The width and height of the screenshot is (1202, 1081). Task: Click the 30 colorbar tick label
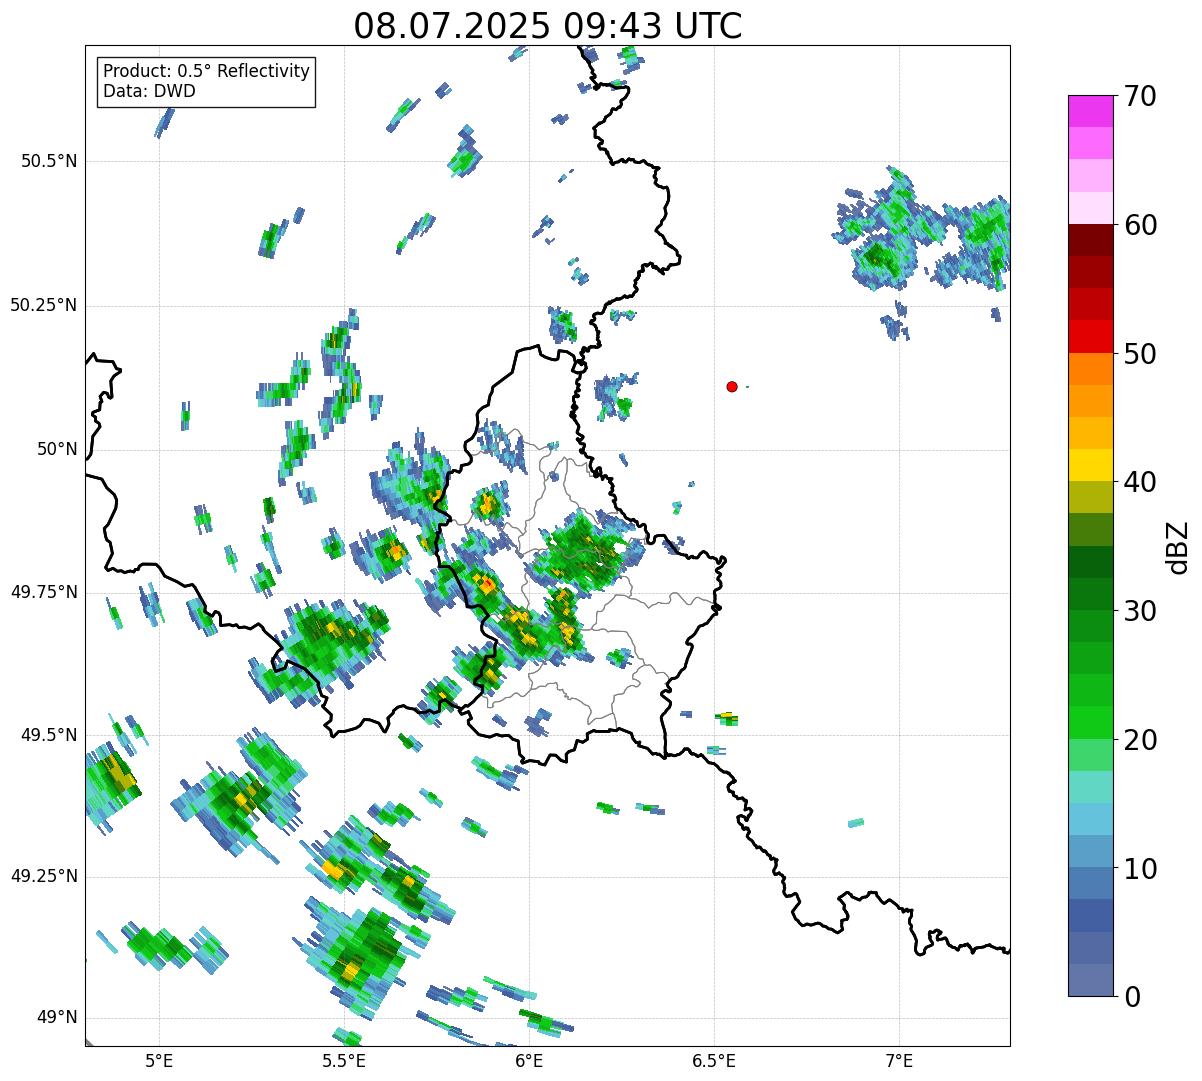point(1140,611)
